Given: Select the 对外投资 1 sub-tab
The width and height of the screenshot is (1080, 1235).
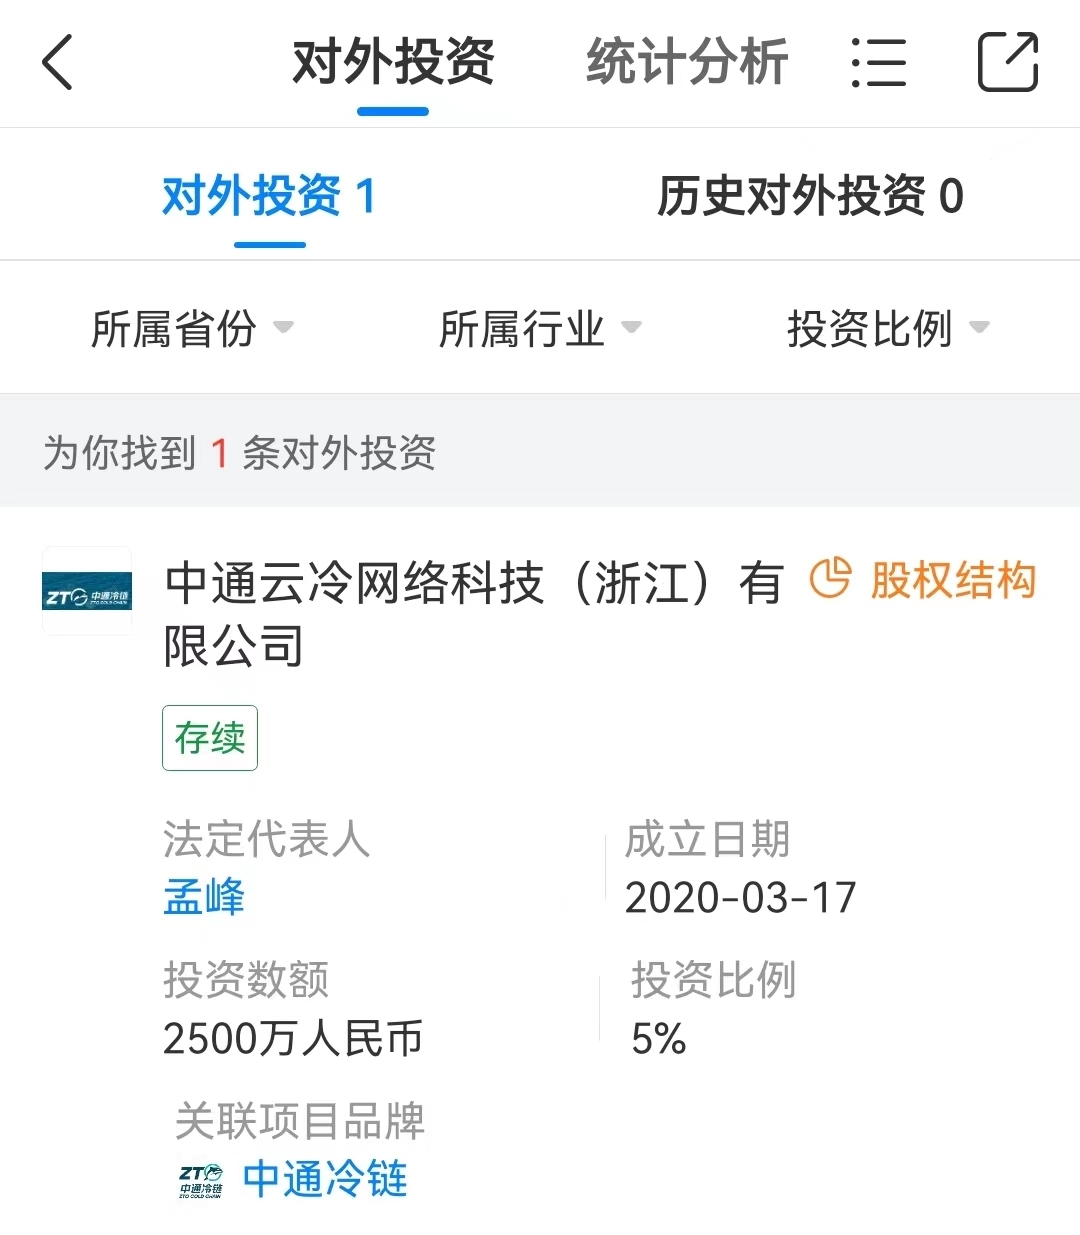Looking at the screenshot, I should (269, 196).
